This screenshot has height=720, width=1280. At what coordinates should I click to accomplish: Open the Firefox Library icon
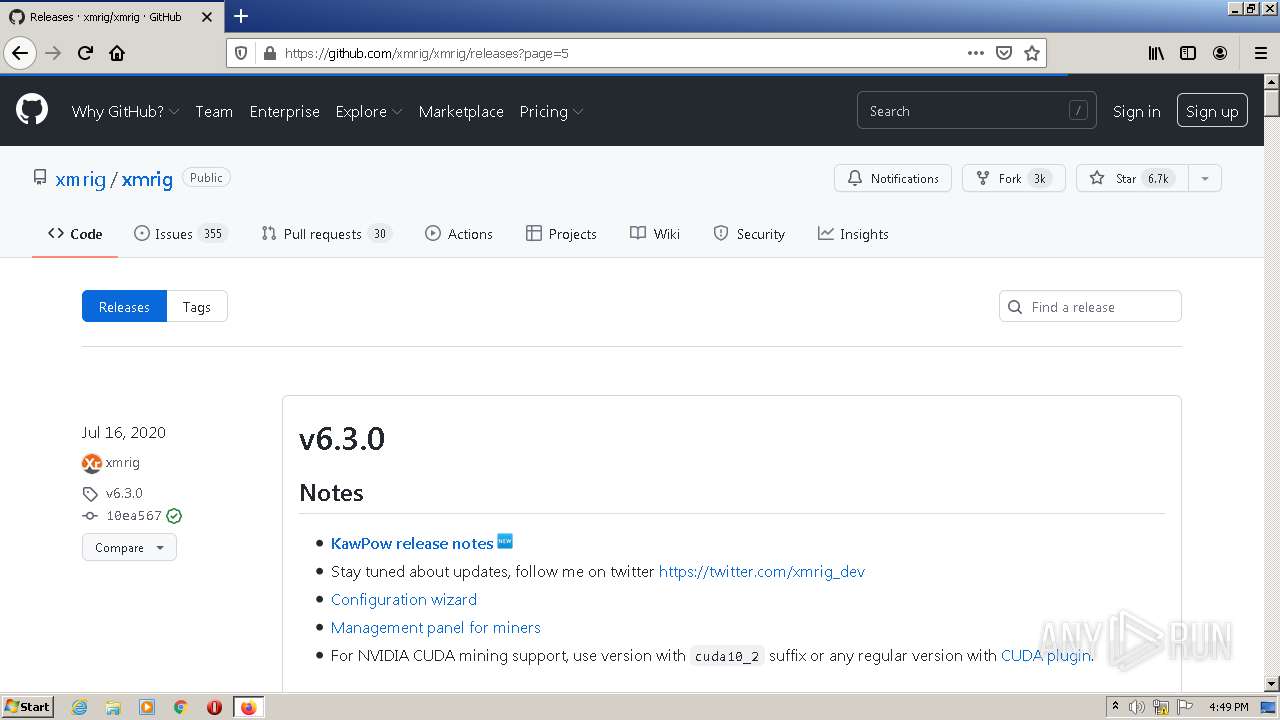1156,53
